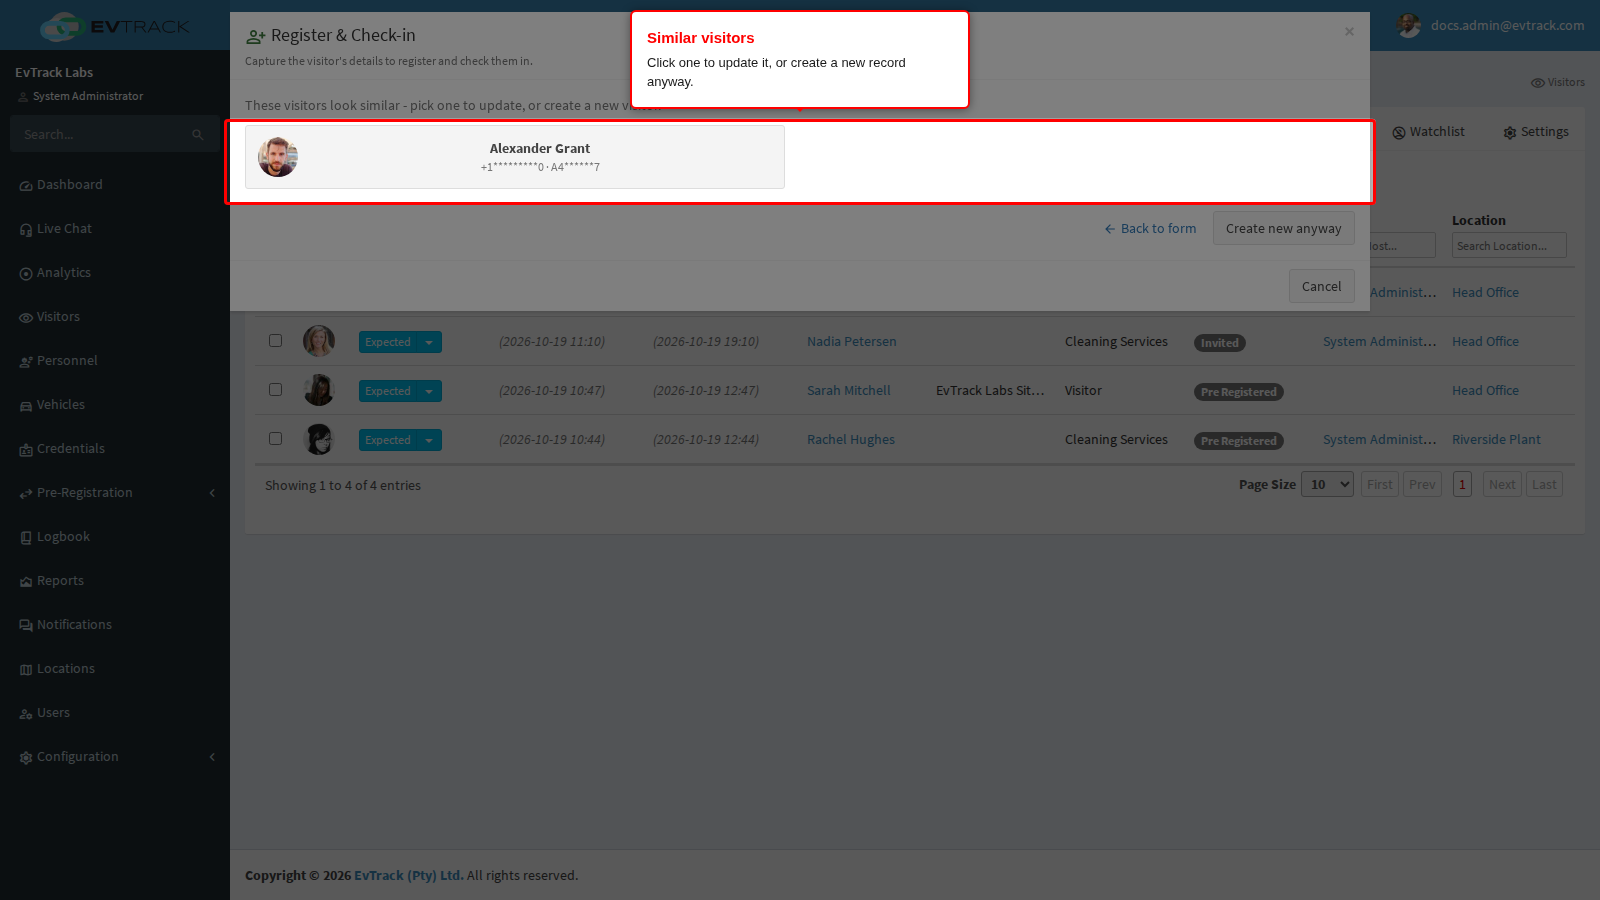Focus the sidebar Search field
Viewport: 1600px width, 900px height.
(114, 134)
